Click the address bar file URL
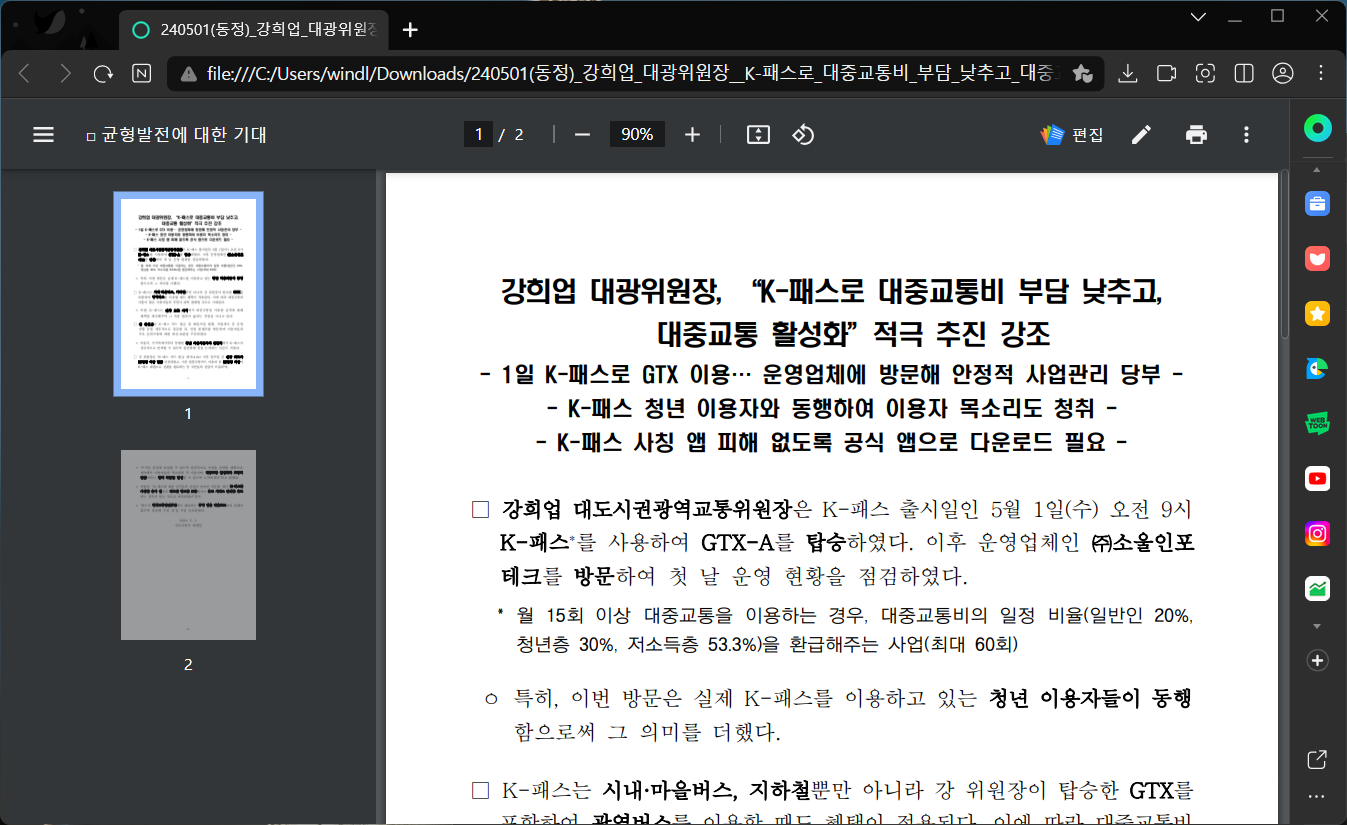The image size is (1347, 825). click(x=630, y=73)
